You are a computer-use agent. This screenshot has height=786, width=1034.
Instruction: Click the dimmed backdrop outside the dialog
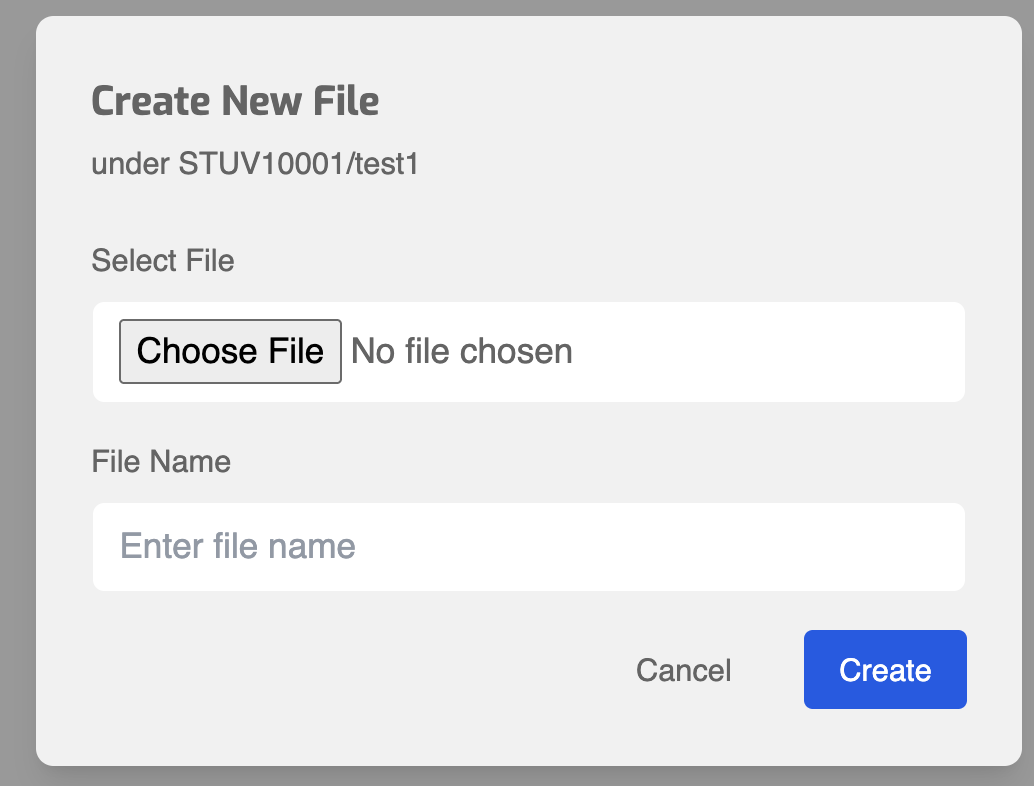point(17,400)
